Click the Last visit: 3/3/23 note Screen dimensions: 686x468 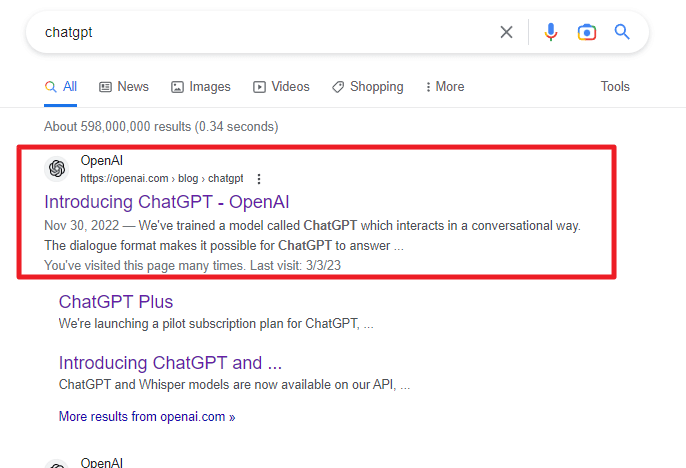coord(295,265)
